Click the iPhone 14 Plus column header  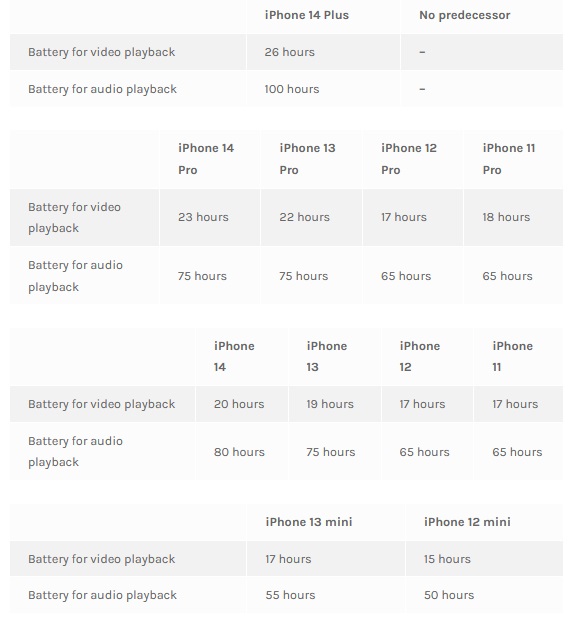[x=306, y=15]
